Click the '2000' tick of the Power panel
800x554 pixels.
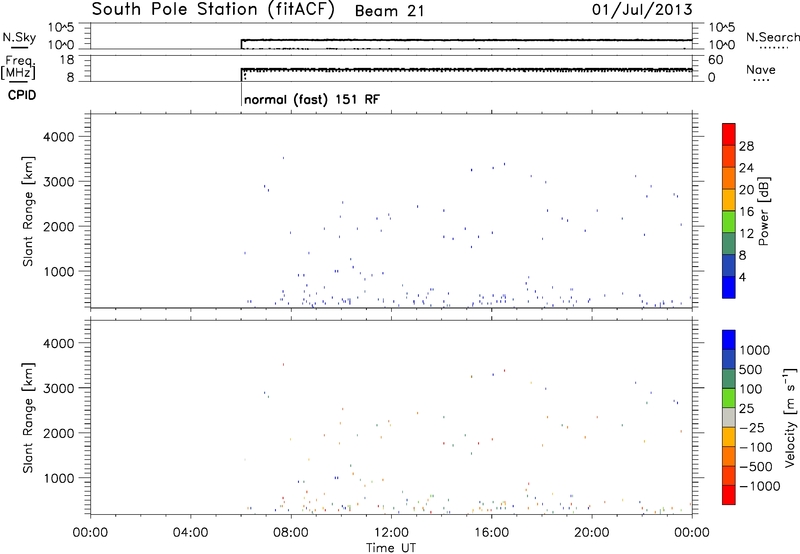coord(59,226)
